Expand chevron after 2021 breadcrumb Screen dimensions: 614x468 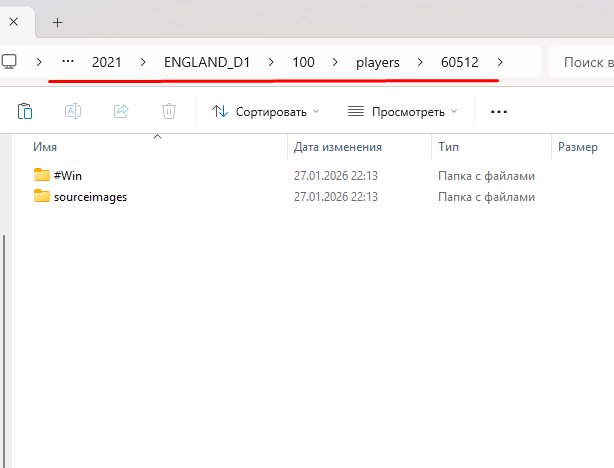click(x=143, y=62)
